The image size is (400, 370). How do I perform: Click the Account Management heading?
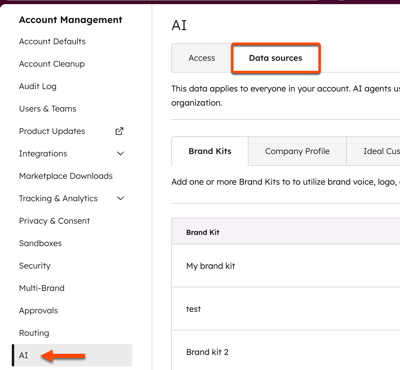71,20
